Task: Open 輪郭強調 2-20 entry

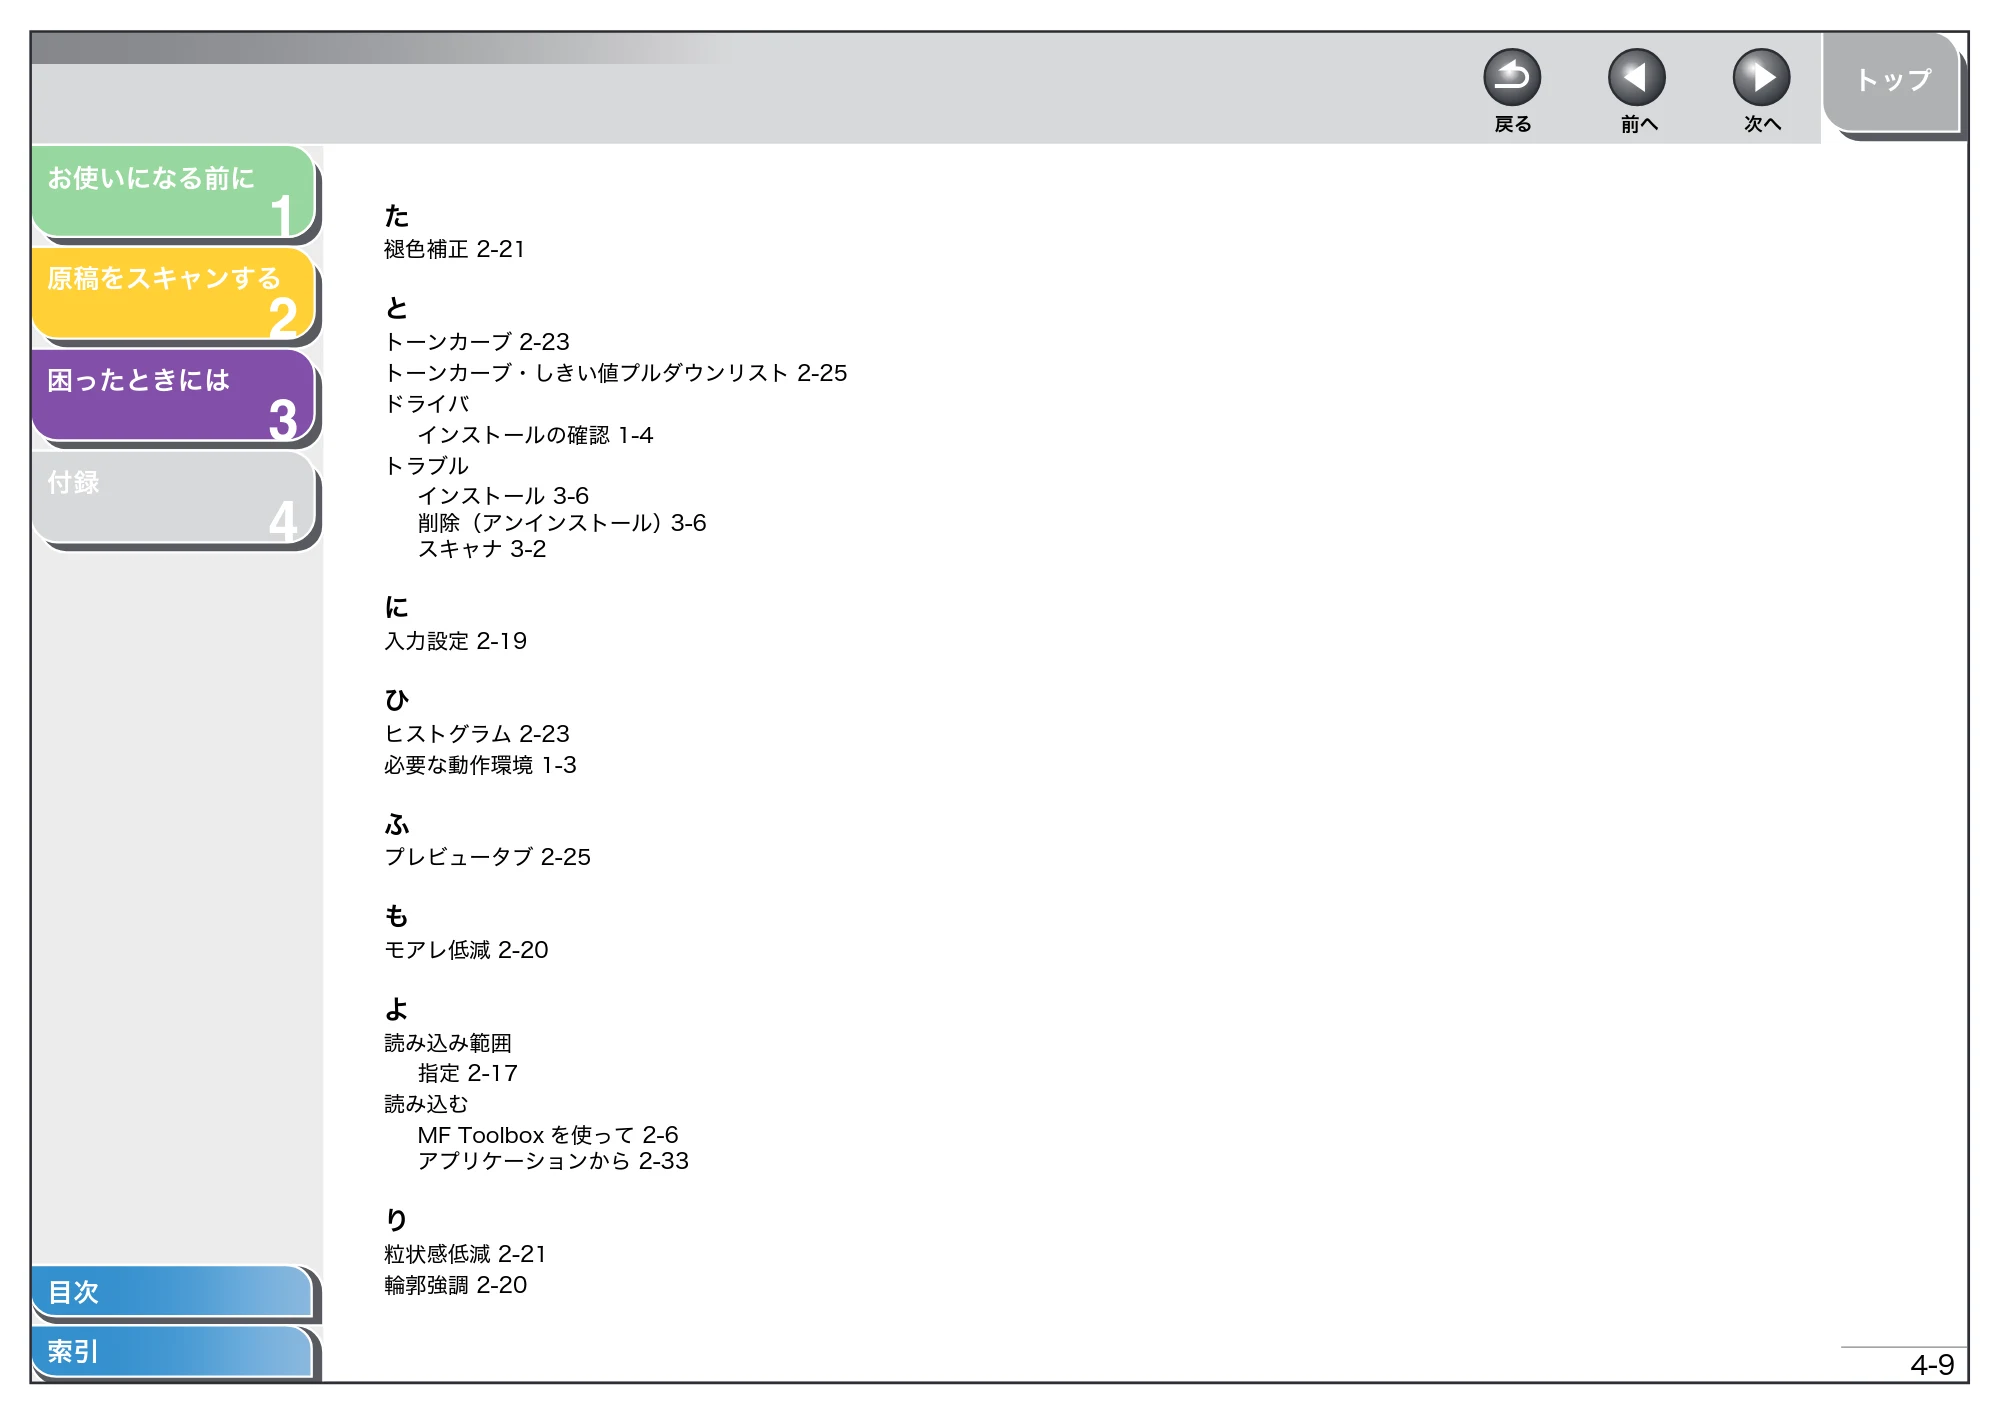Action: (455, 1285)
